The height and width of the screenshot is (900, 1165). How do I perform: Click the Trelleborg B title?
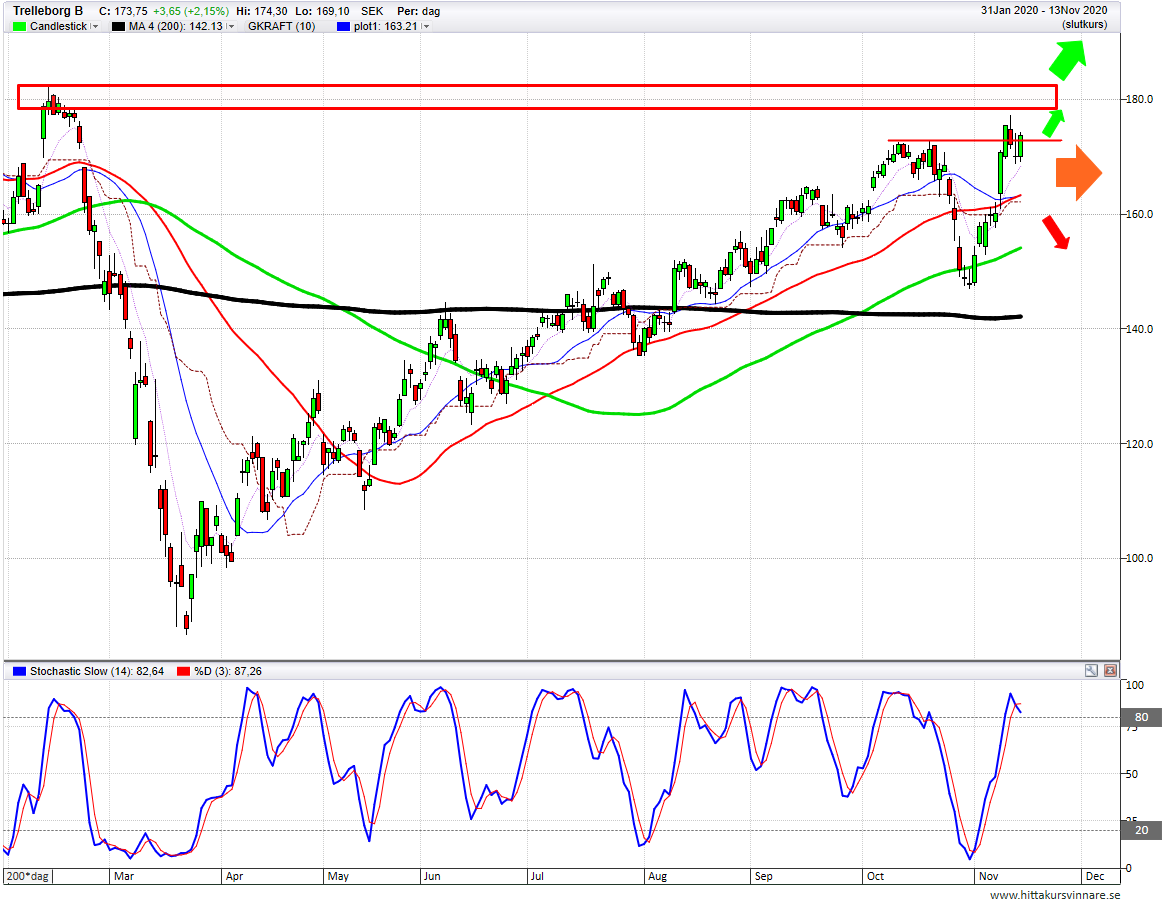pos(48,11)
